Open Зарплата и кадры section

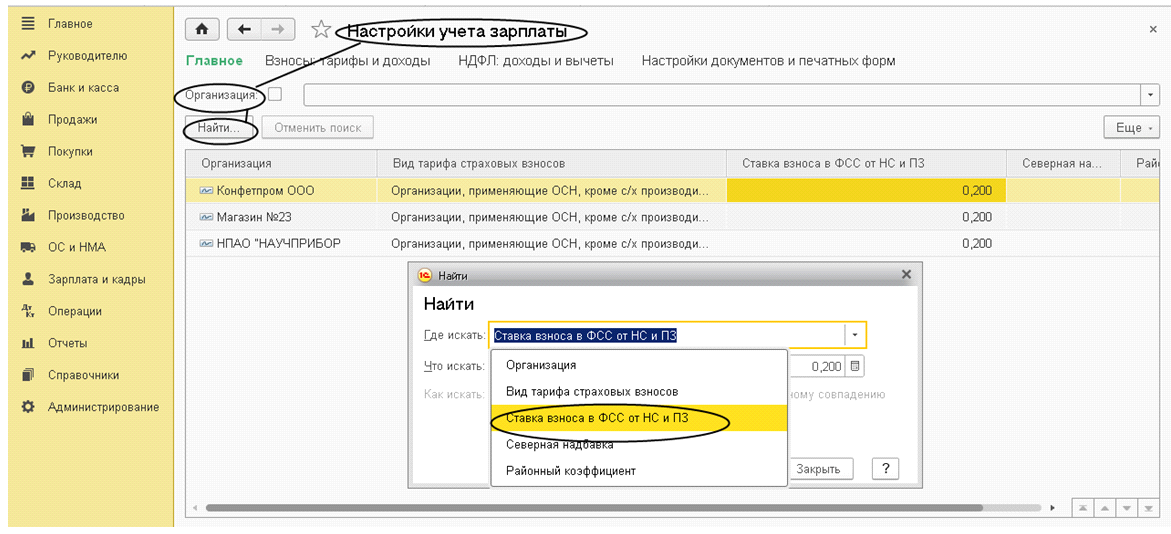point(96,279)
